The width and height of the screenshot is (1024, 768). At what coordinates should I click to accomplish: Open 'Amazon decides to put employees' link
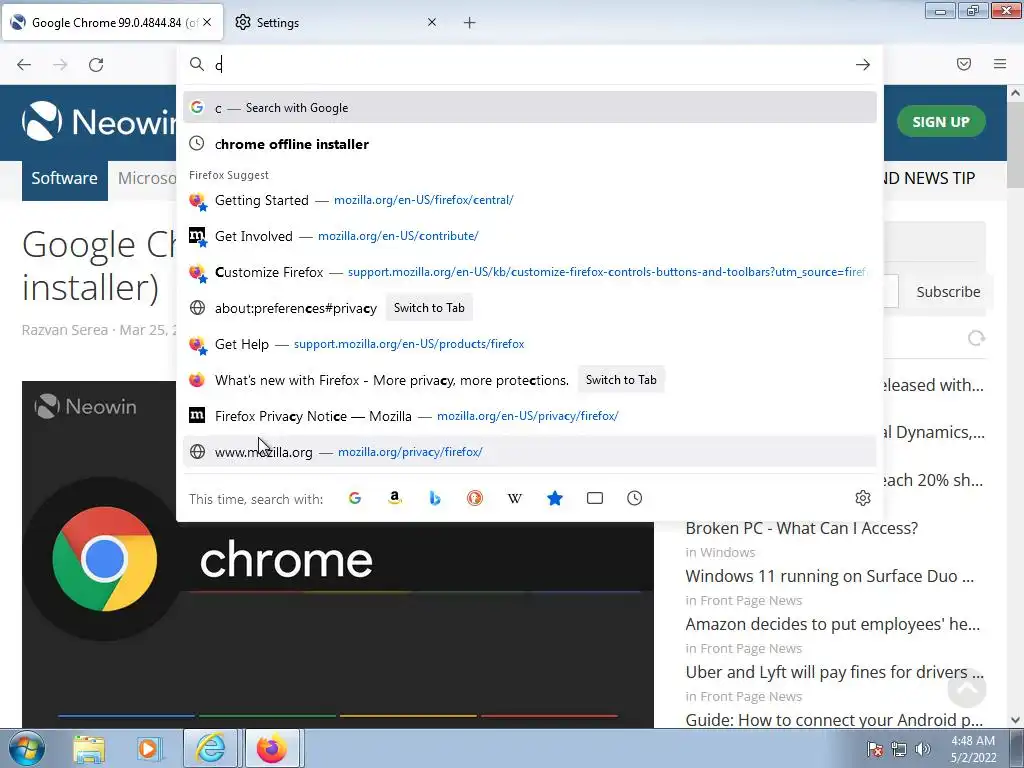point(833,624)
